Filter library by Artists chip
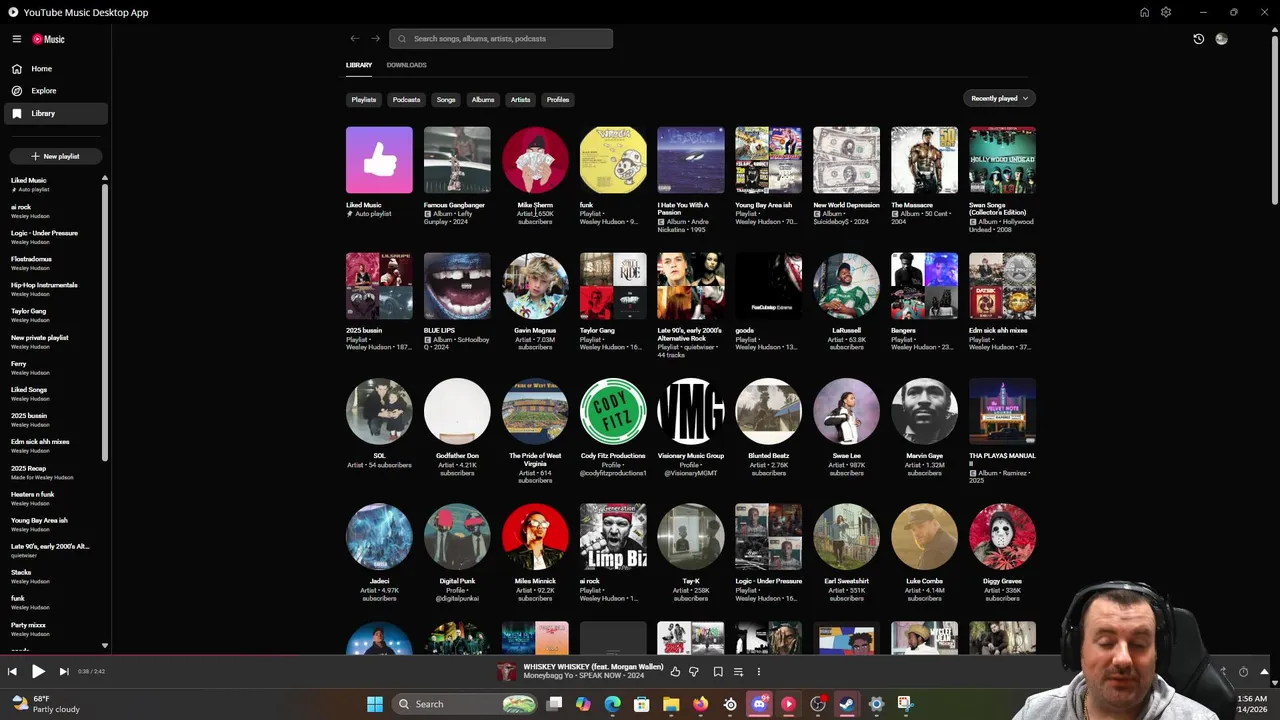The image size is (1280, 720). click(x=520, y=100)
